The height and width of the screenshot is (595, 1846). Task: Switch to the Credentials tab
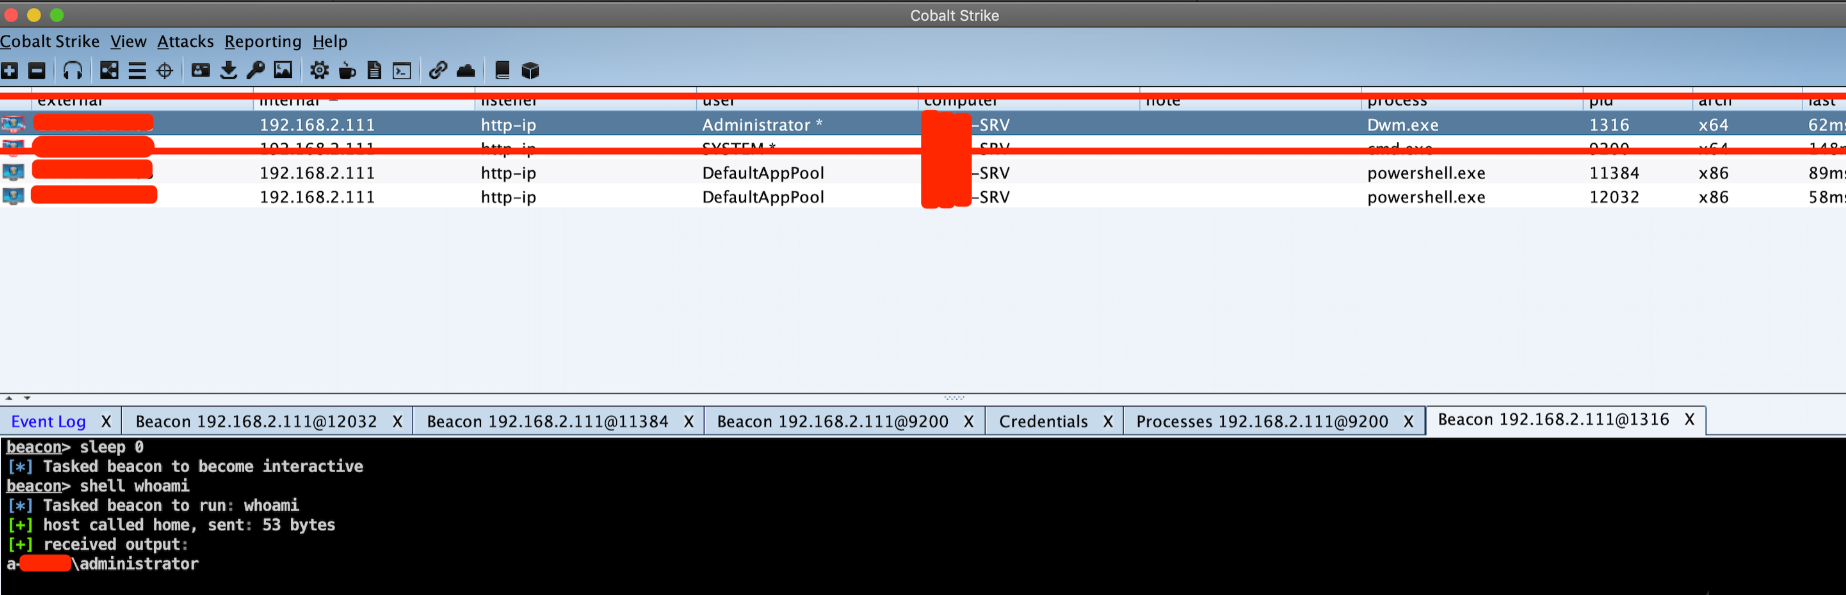click(x=1043, y=422)
